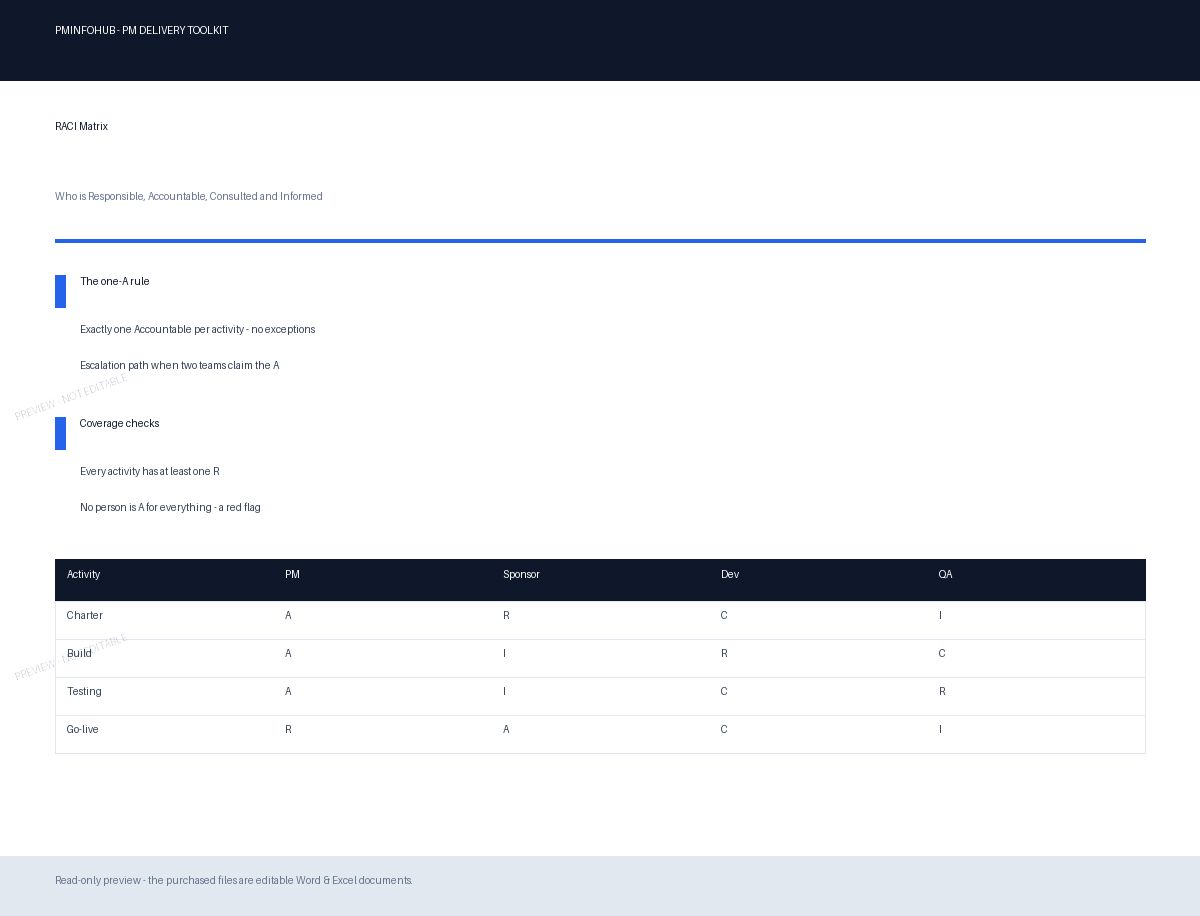Click the "Charter" activity cell
The image size is (1200, 916).
[x=85, y=616]
